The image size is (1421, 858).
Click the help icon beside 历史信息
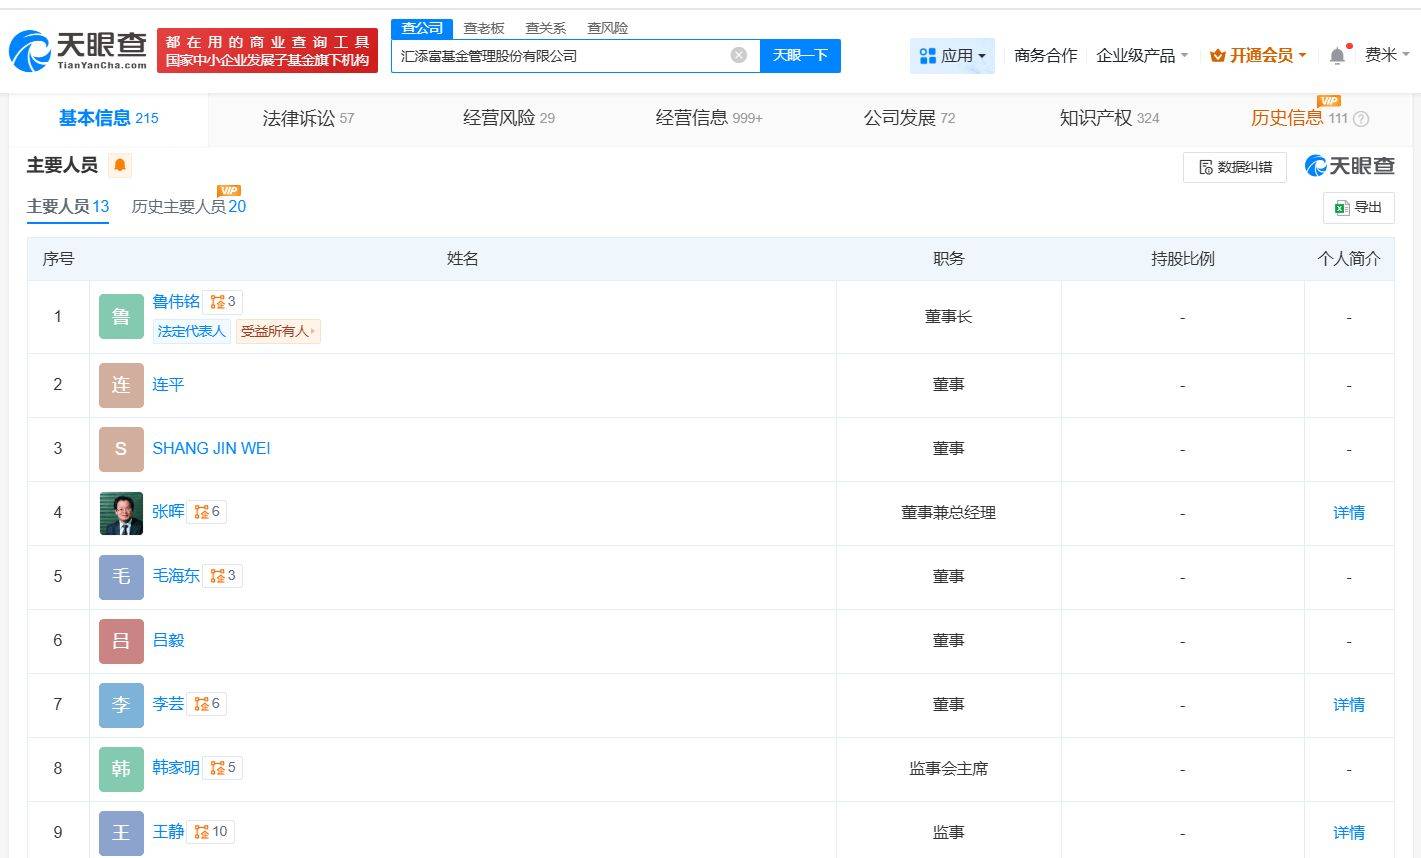tap(1360, 119)
